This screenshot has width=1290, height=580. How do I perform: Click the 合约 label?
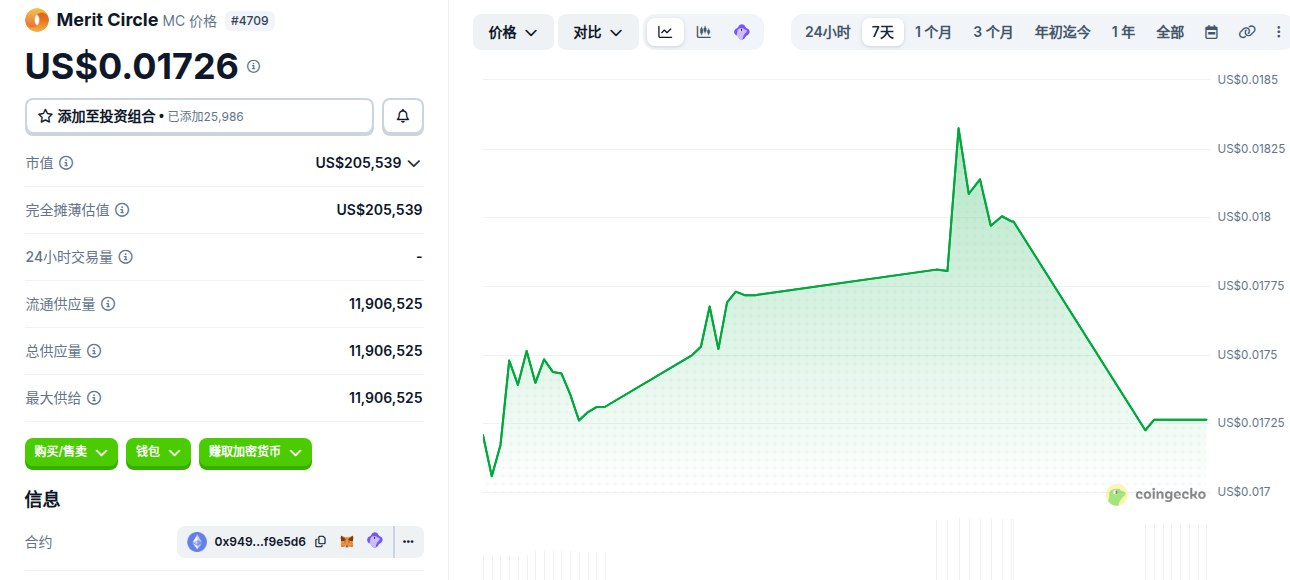[39, 542]
